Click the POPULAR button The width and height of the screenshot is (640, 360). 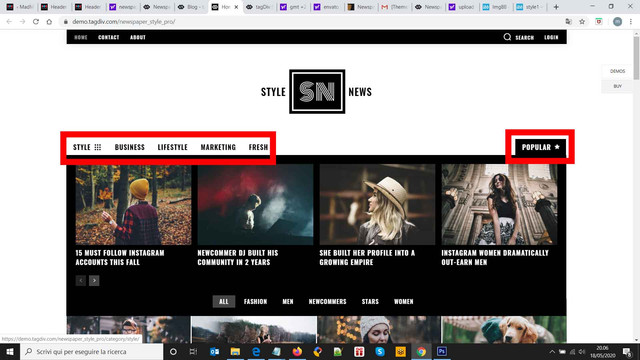click(x=540, y=147)
